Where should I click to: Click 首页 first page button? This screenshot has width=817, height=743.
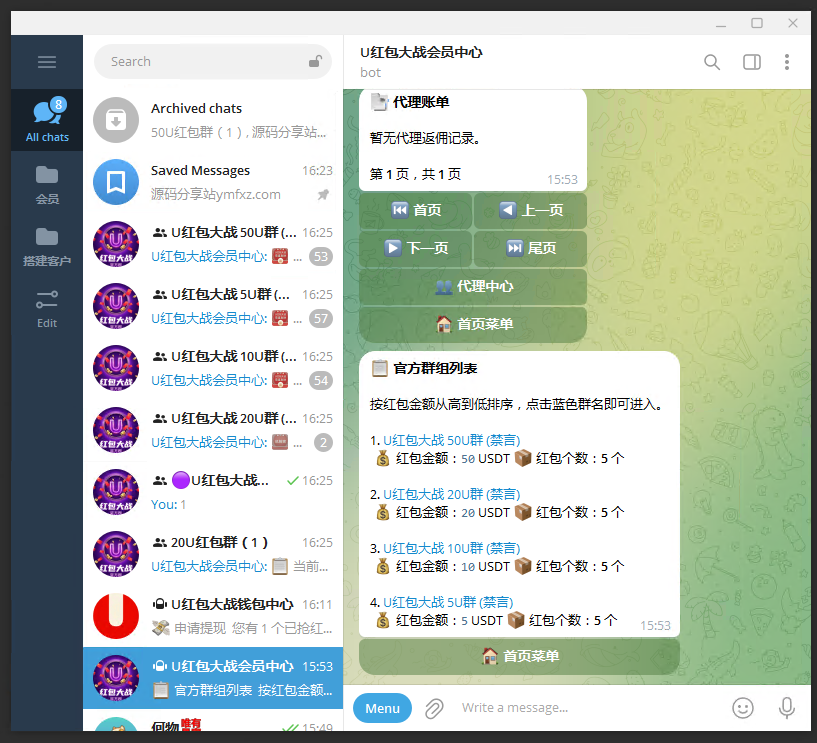415,210
